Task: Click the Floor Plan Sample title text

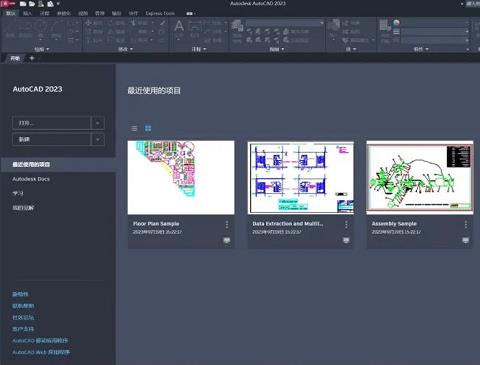Action: click(156, 224)
